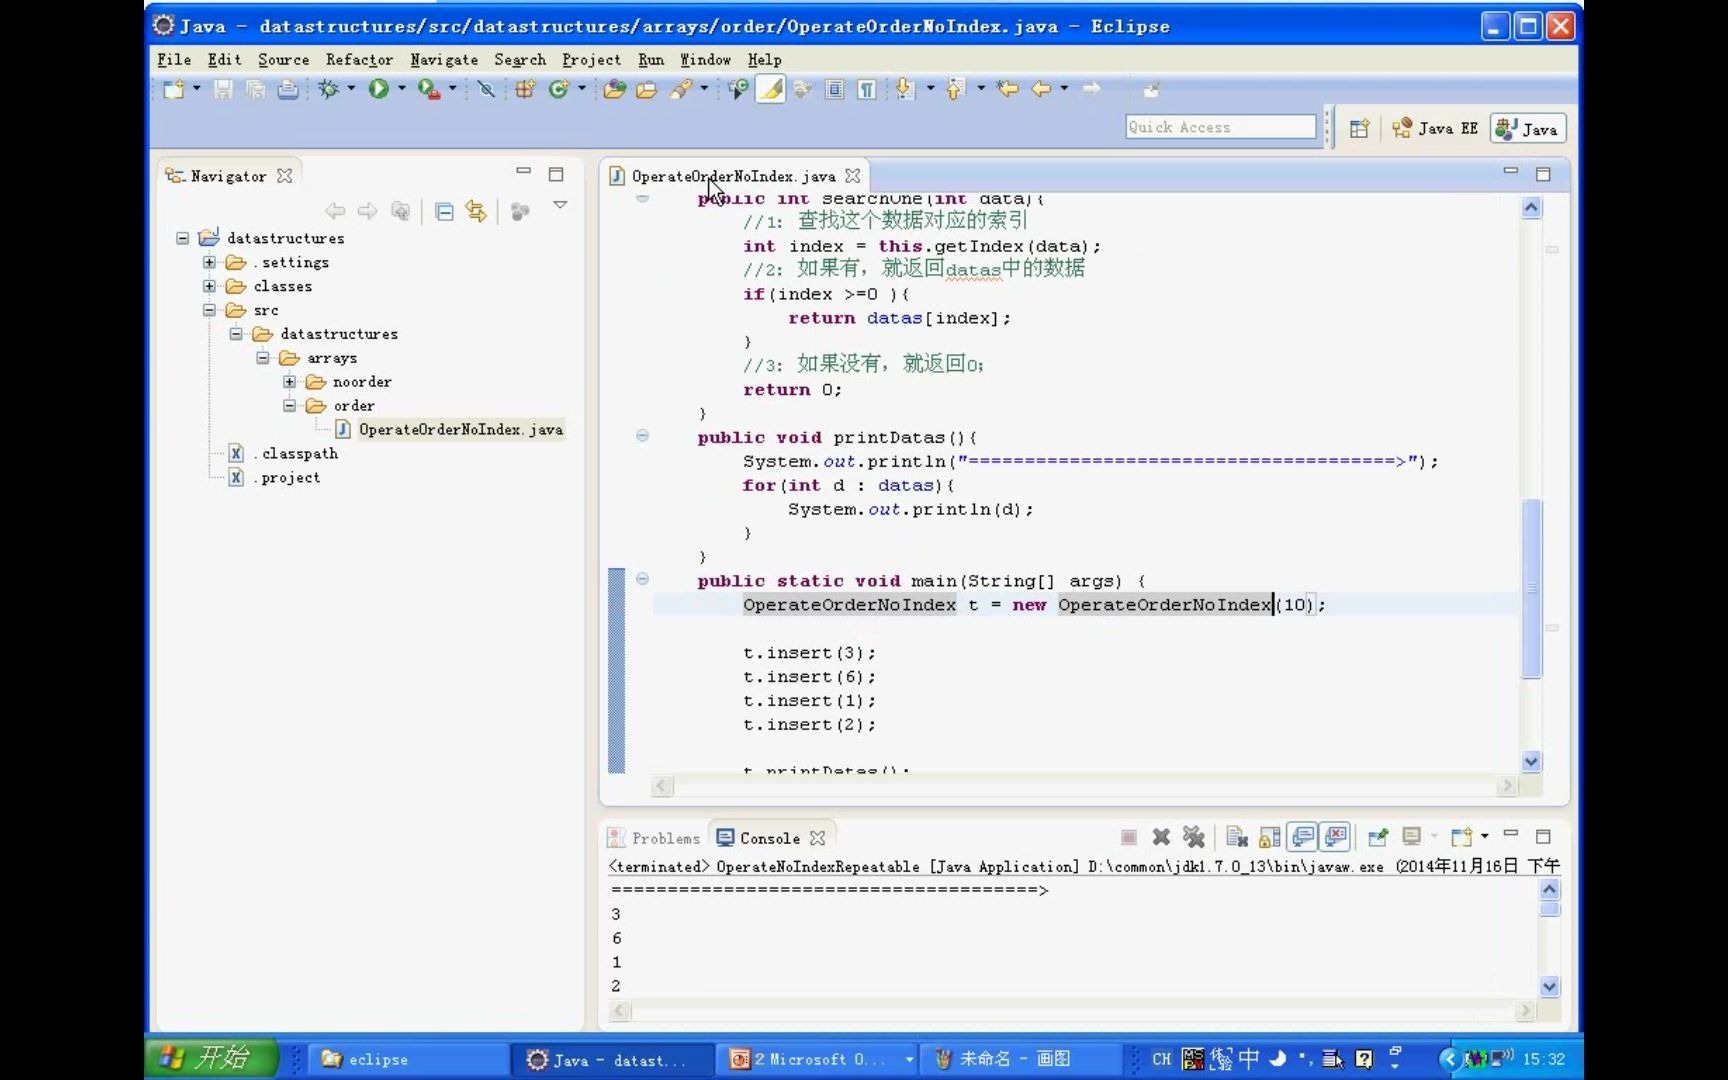Click the Pin Console icon
Screen dimensions: 1728x1080
[1378, 837]
